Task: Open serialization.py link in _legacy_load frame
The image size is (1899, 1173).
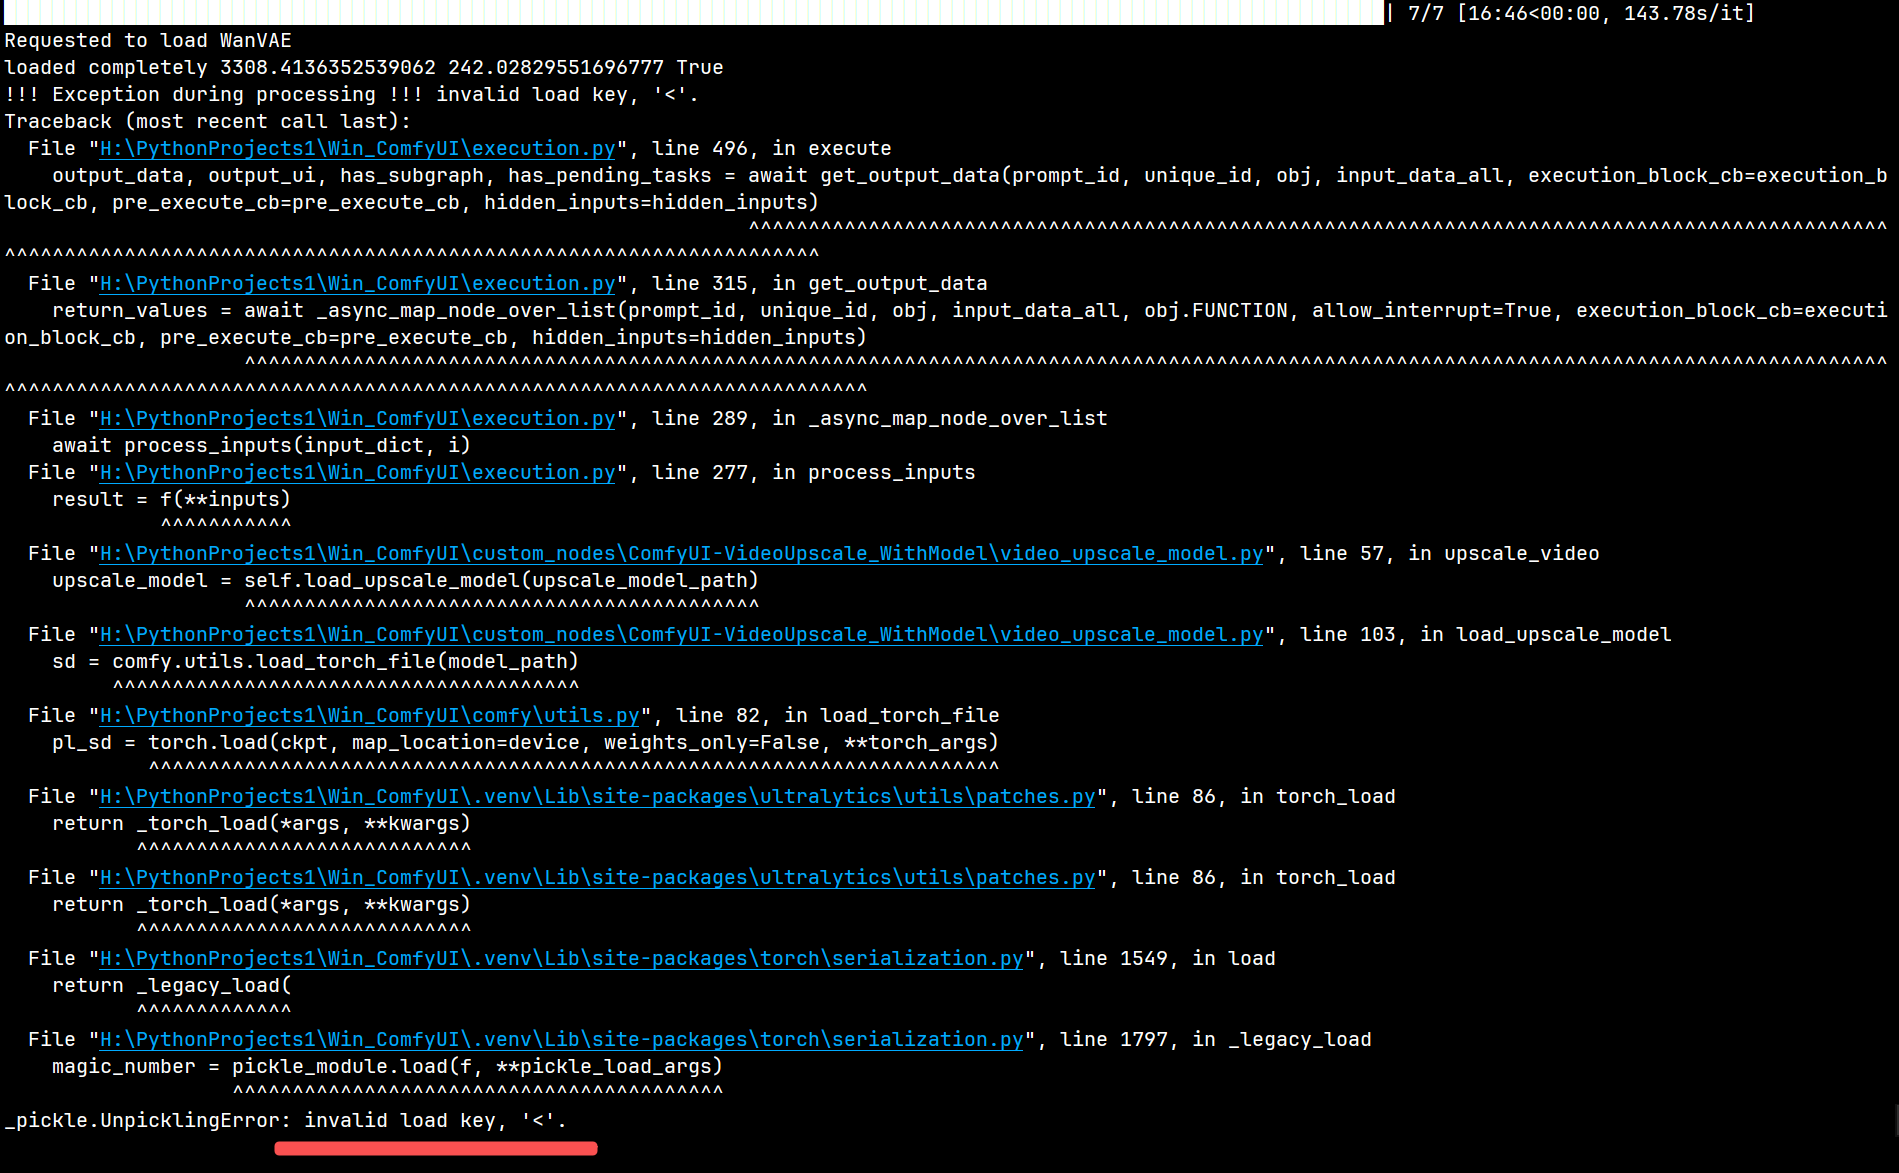Action: tap(559, 1039)
